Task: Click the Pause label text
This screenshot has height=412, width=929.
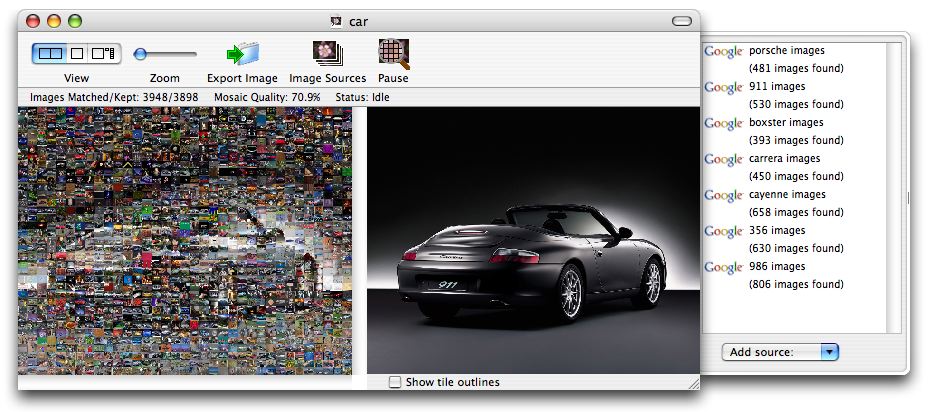Action: [x=393, y=78]
